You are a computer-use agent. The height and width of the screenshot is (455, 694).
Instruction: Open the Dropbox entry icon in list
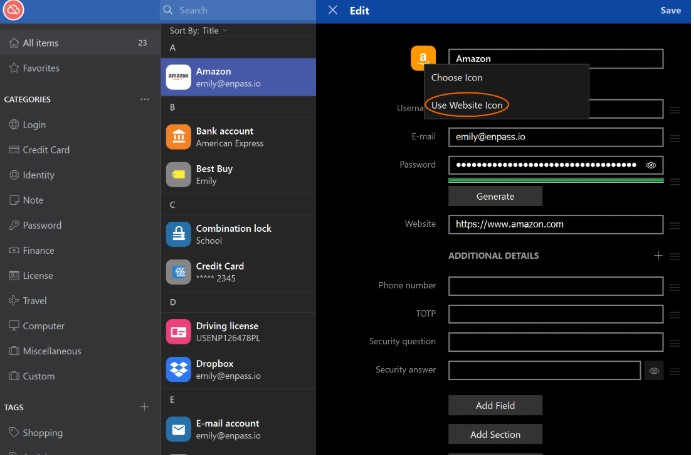click(178, 370)
